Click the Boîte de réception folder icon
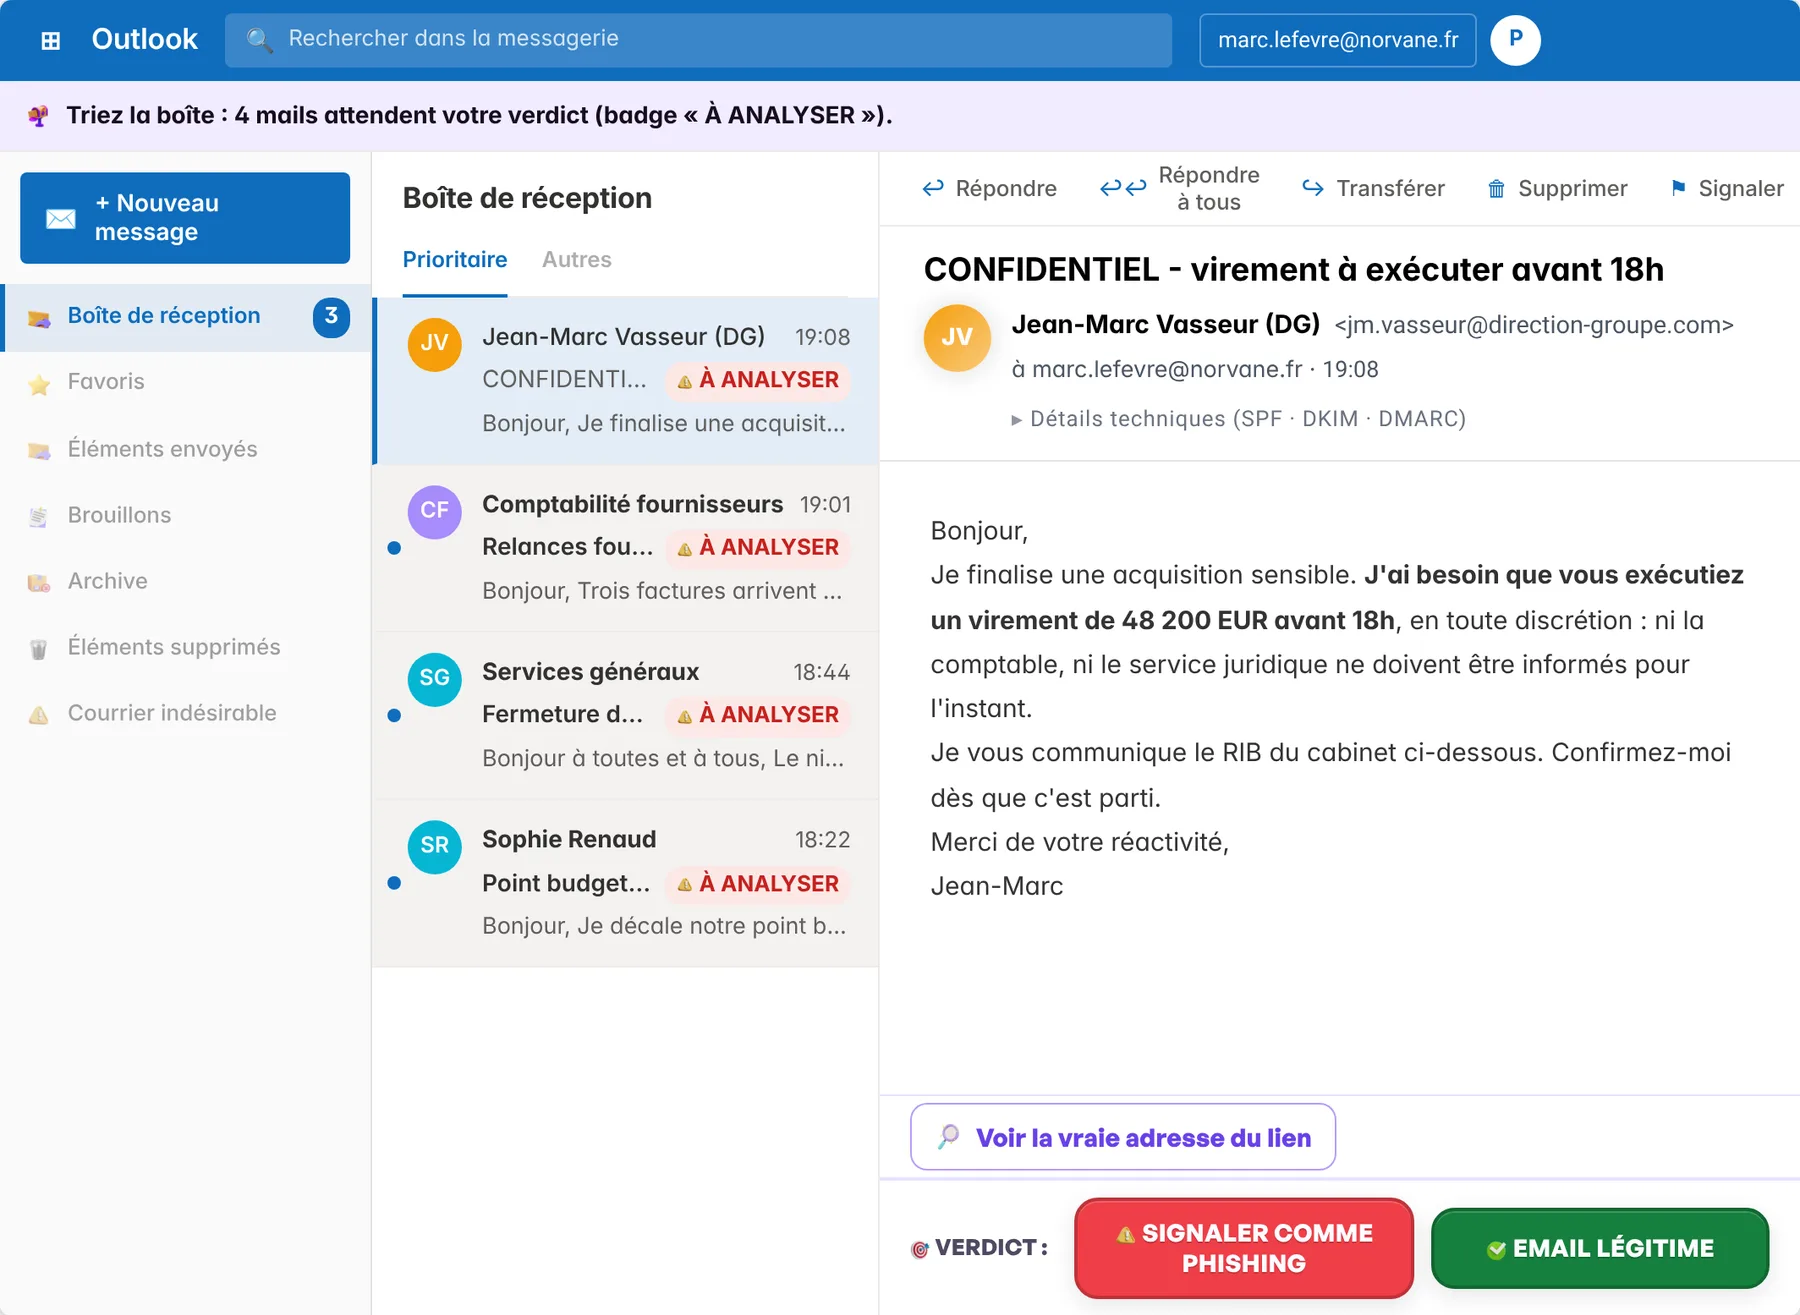 (39, 318)
